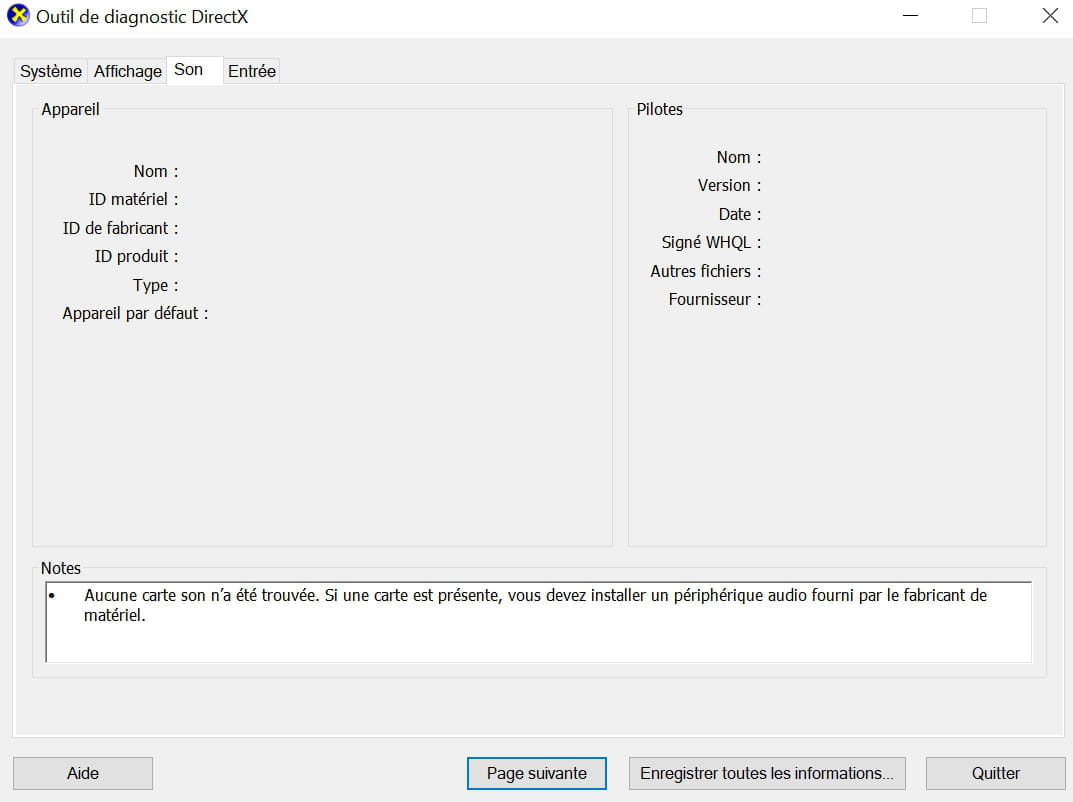Click the Notes group heading
Viewport: 1073px width, 802px height.
[x=61, y=568]
